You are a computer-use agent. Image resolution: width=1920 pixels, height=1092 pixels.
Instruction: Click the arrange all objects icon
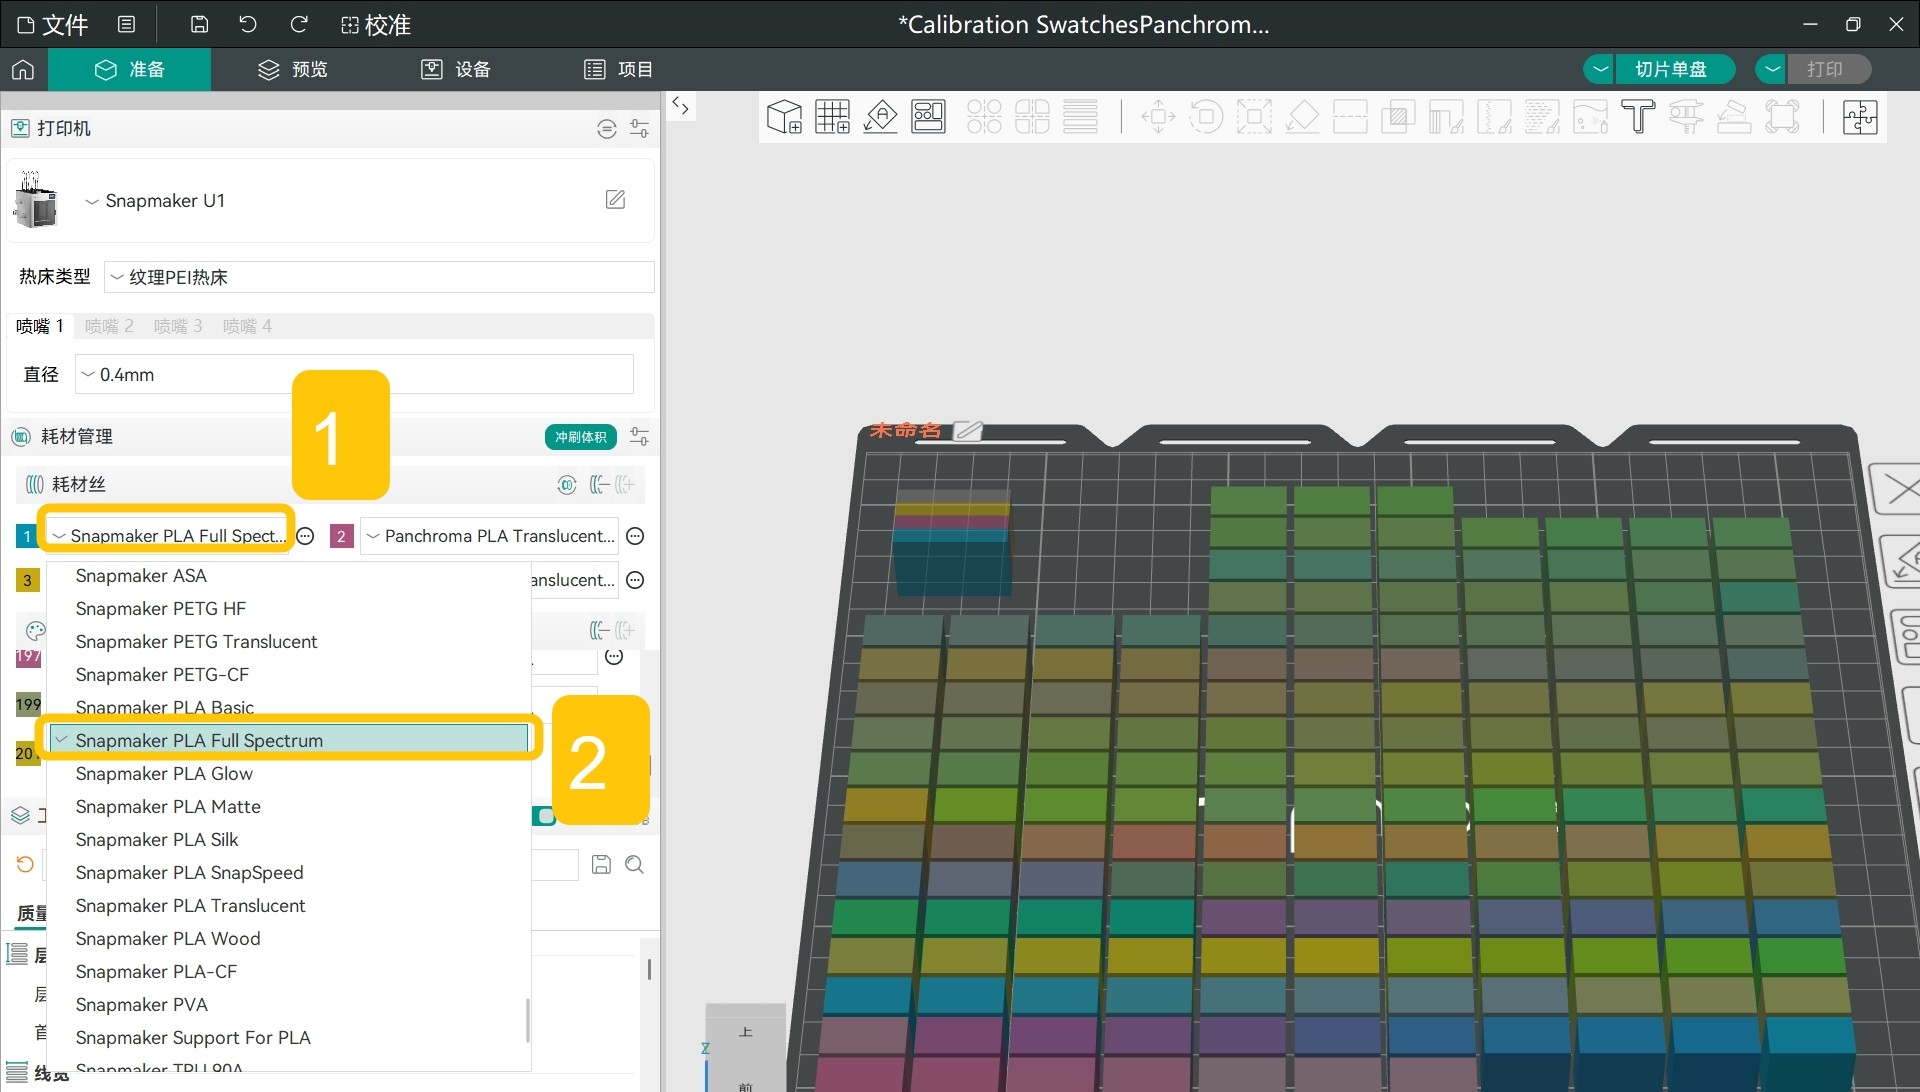point(929,117)
